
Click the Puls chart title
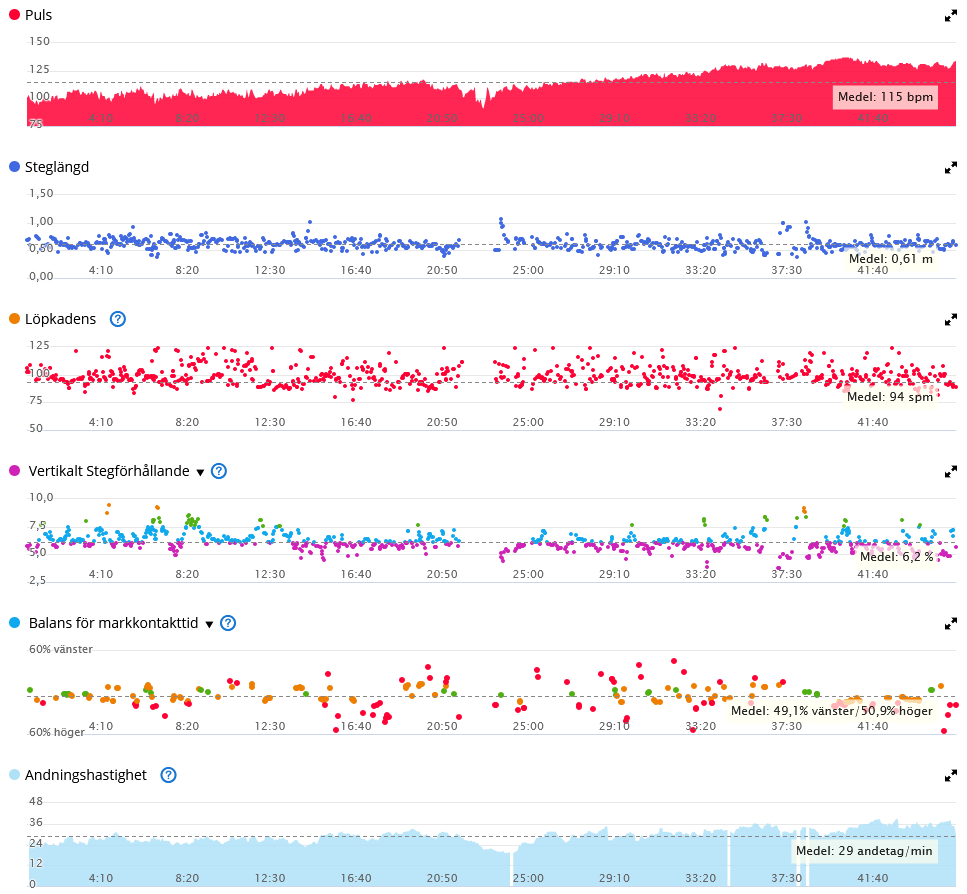tap(38, 15)
